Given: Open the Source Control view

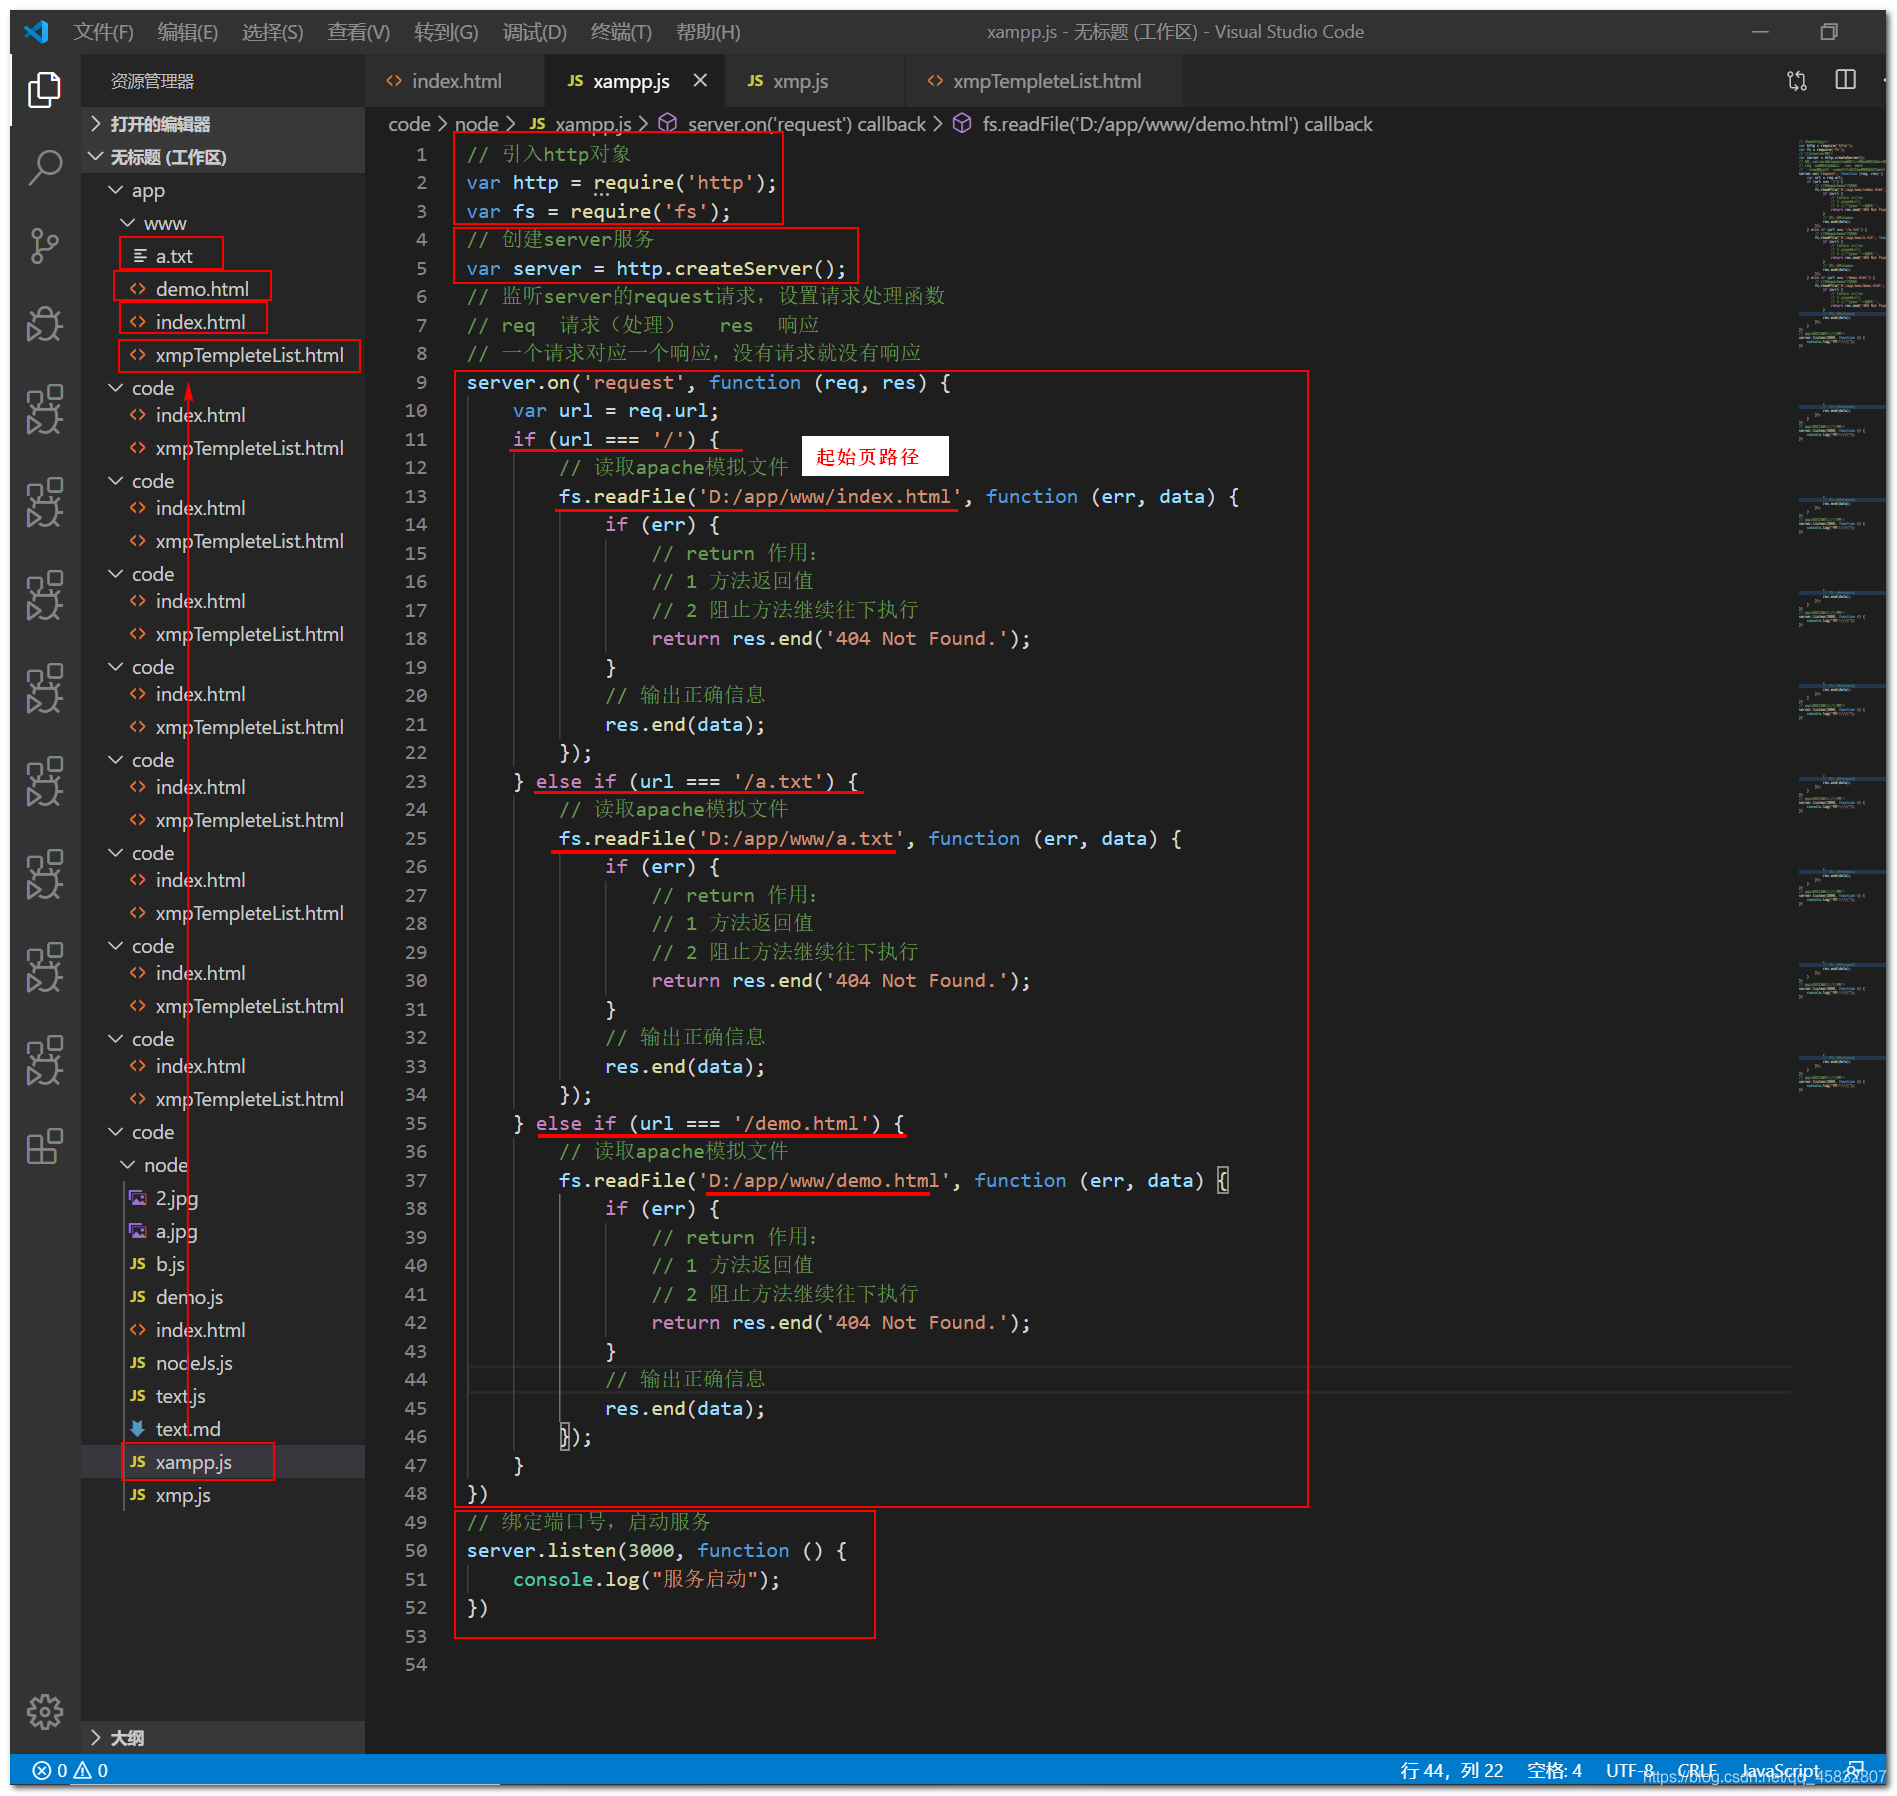Looking at the screenshot, I should click(x=45, y=246).
